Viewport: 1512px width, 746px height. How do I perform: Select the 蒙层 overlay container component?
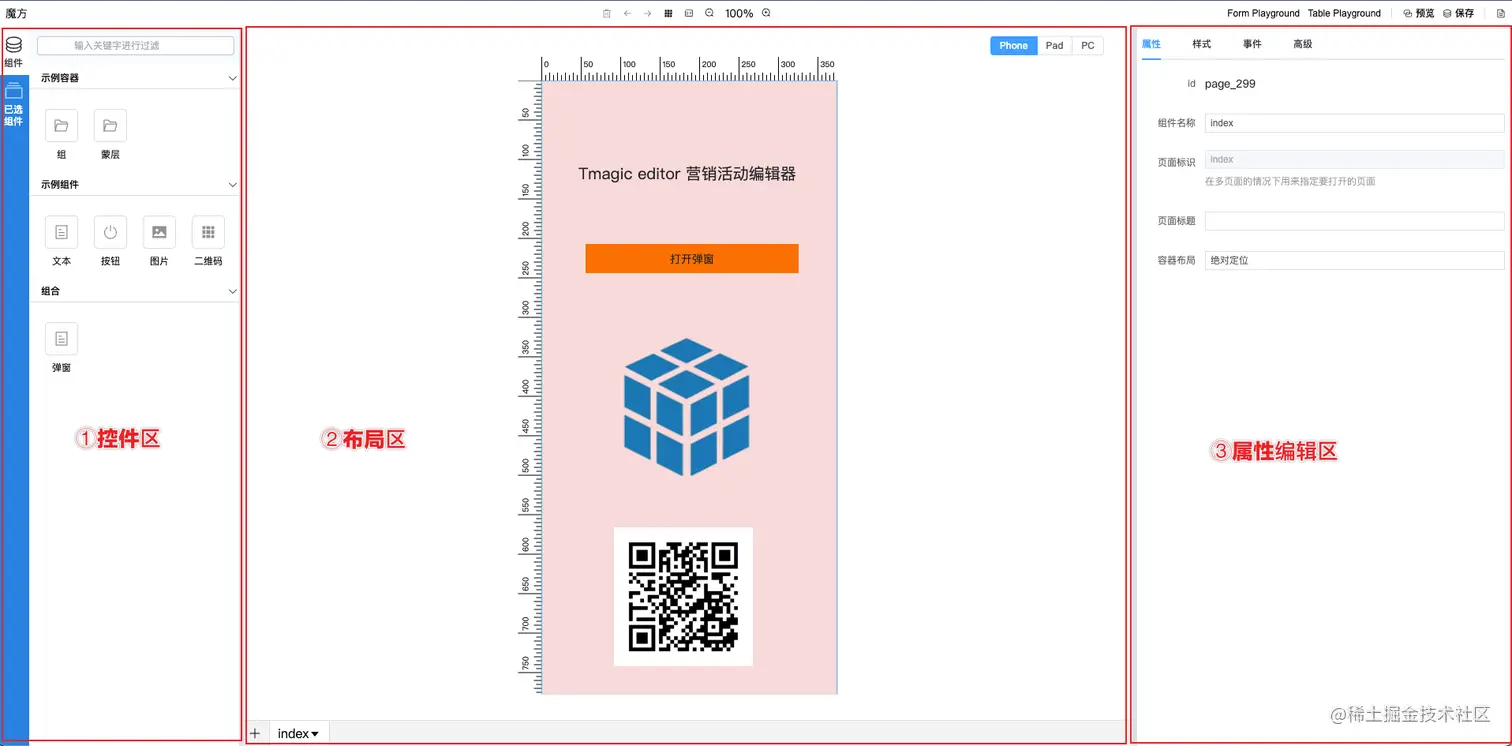coord(110,135)
